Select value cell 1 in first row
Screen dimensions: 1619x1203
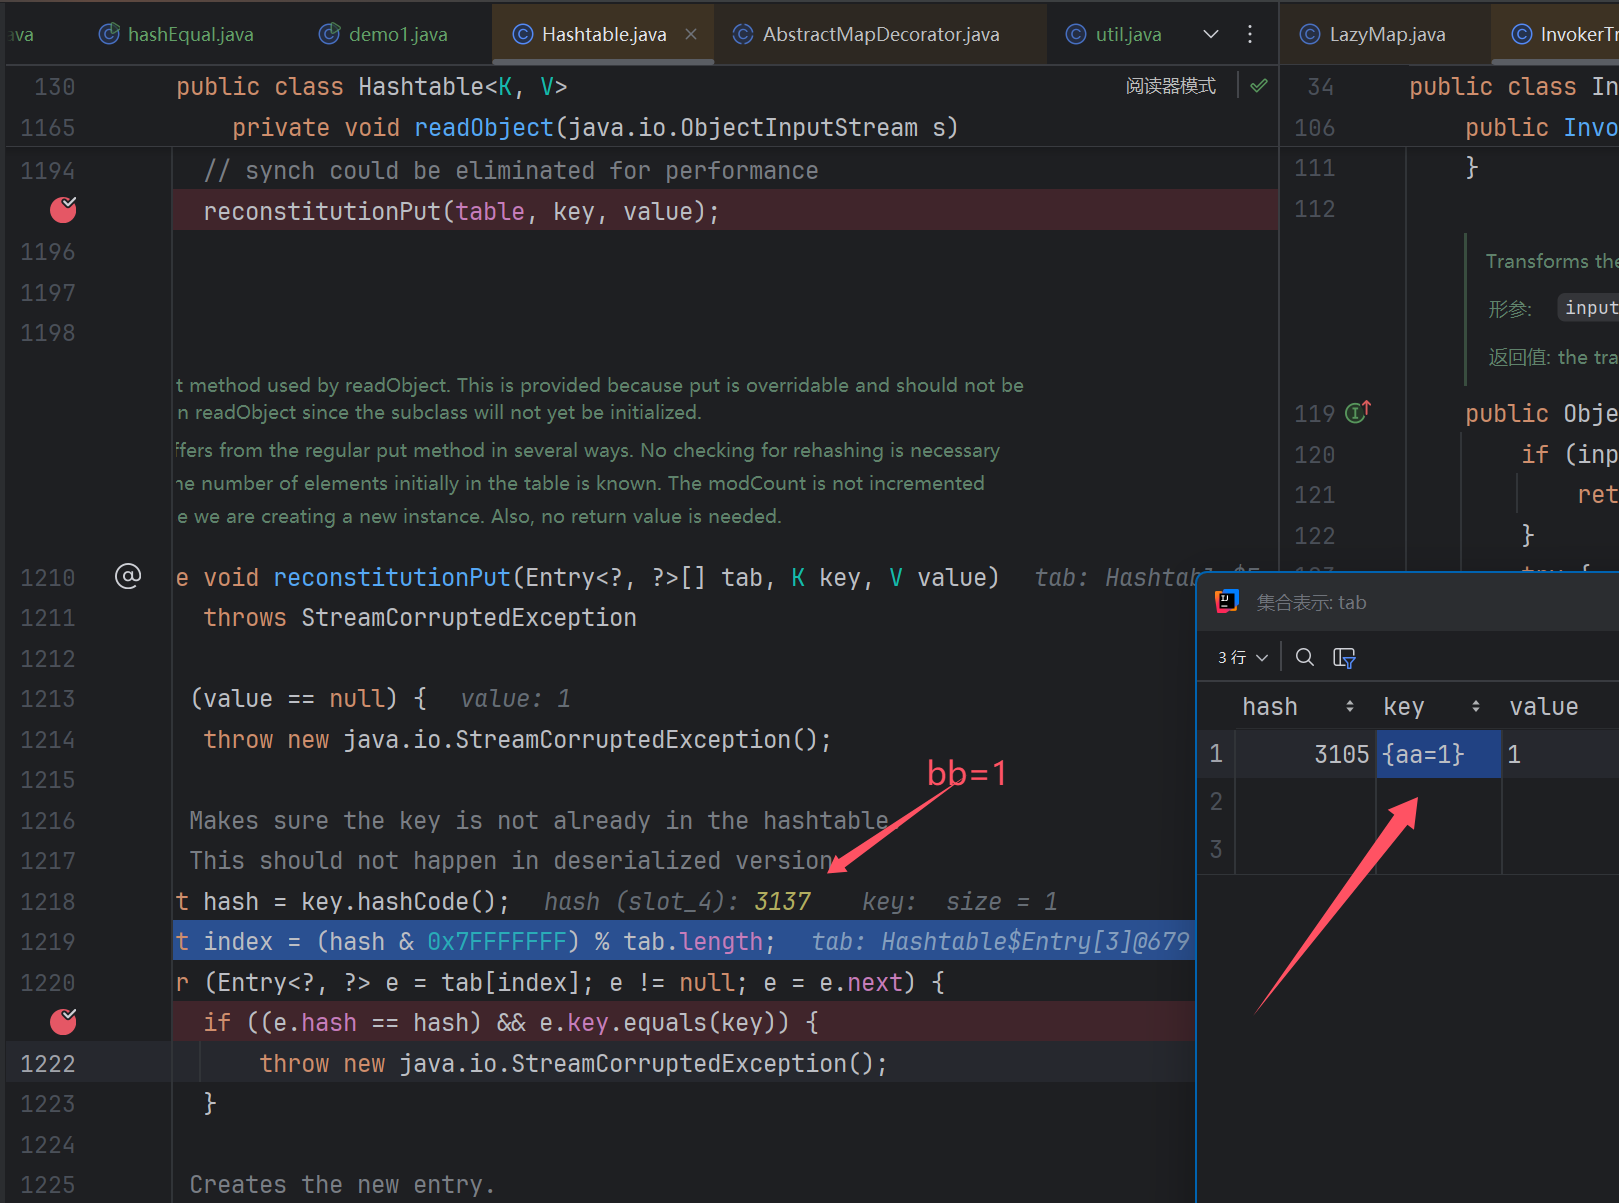click(x=1560, y=754)
